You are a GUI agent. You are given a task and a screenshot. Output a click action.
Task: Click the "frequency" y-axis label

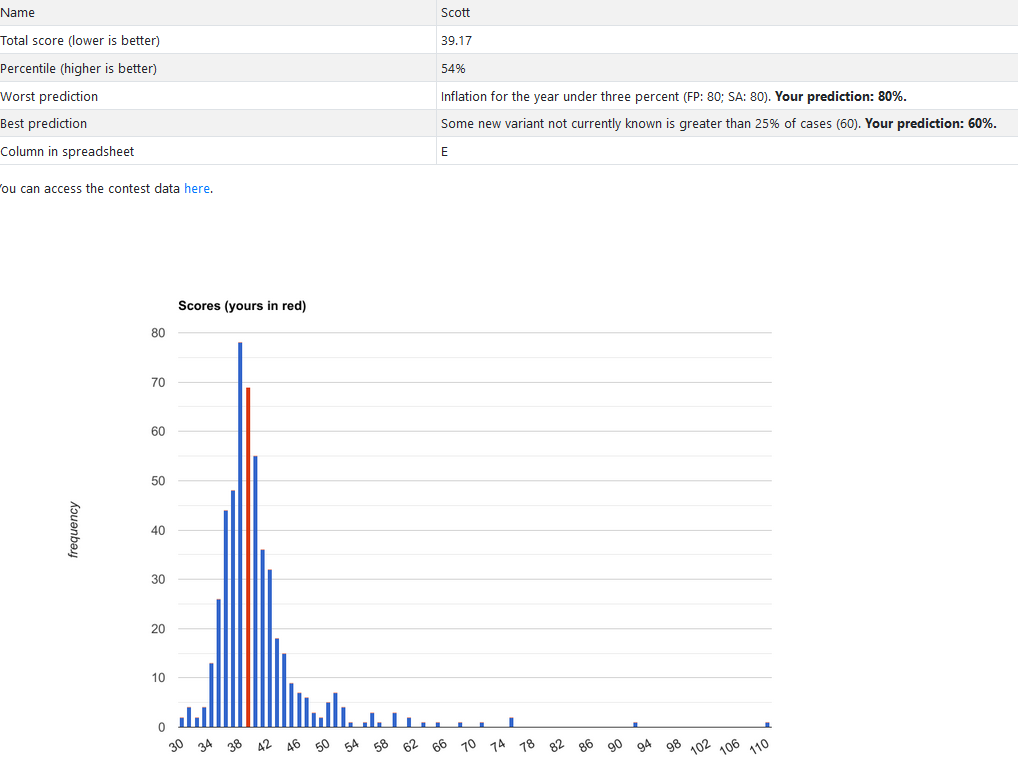pos(73,529)
